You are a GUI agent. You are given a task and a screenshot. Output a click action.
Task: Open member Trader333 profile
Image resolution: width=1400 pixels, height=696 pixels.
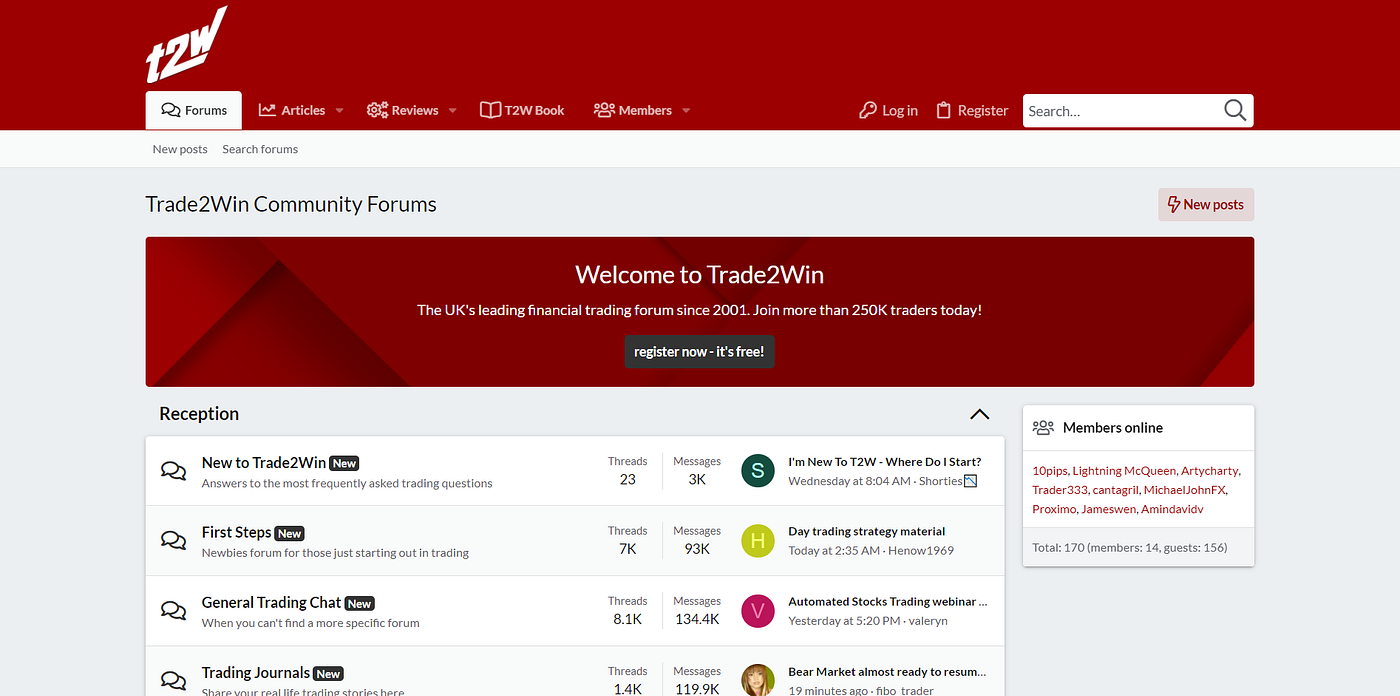point(1059,490)
